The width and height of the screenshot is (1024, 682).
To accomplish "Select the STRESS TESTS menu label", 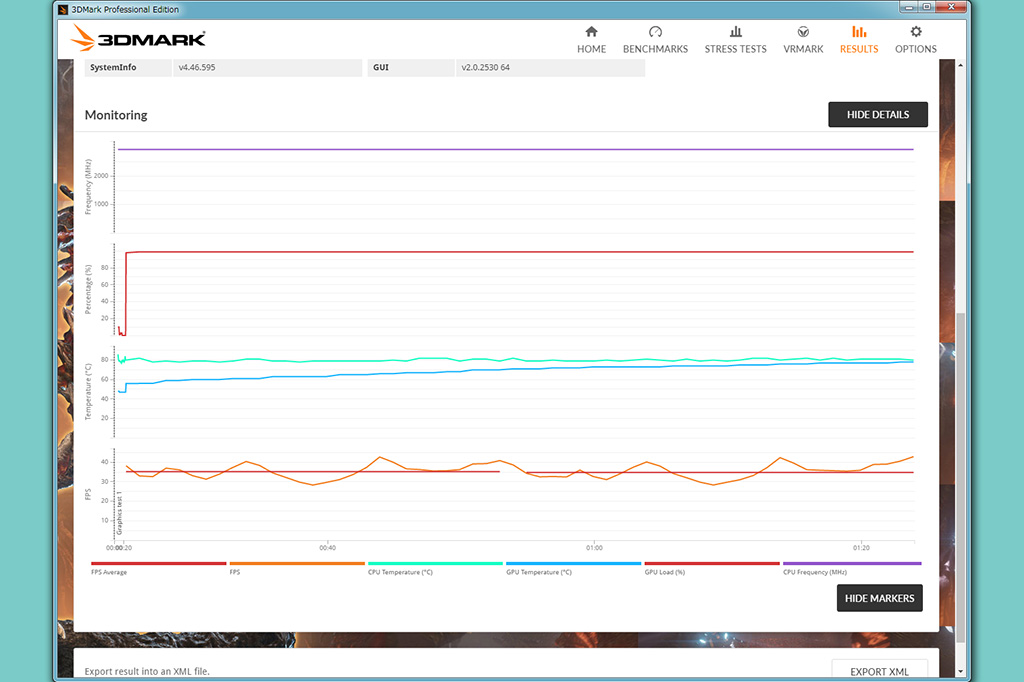I will tap(735, 49).
